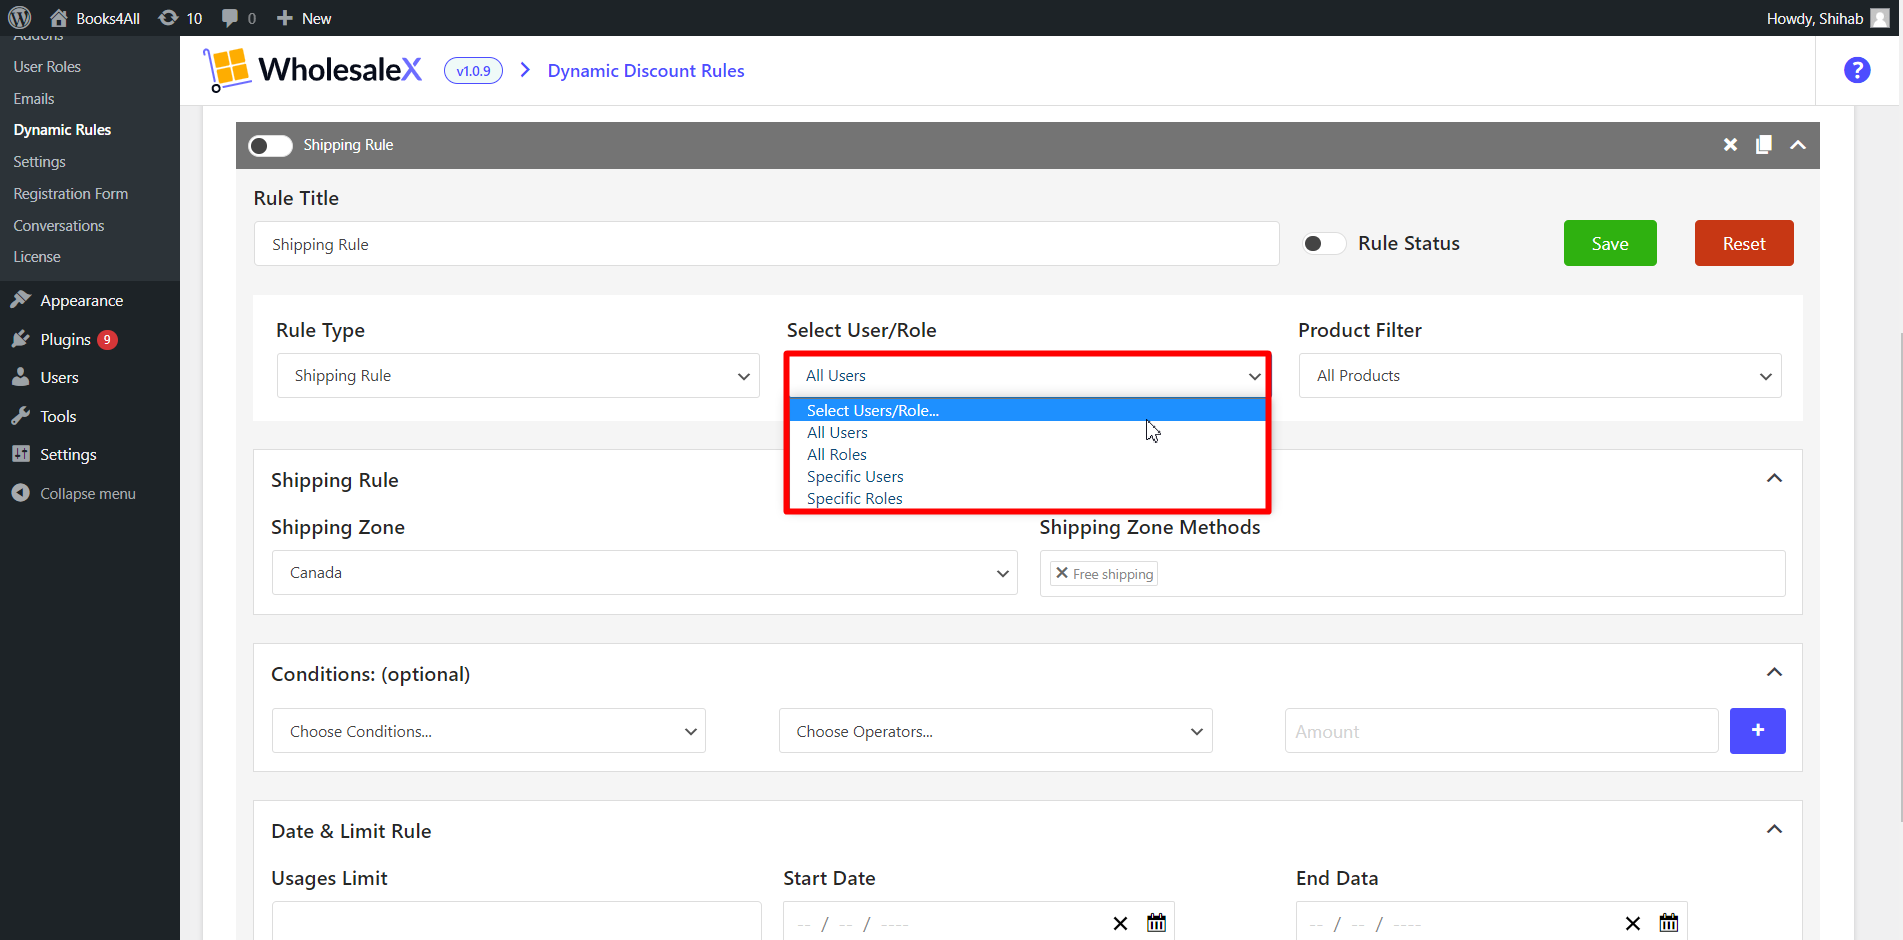Open the Choose Conditions dropdown
1903x940 pixels.
[489, 731]
